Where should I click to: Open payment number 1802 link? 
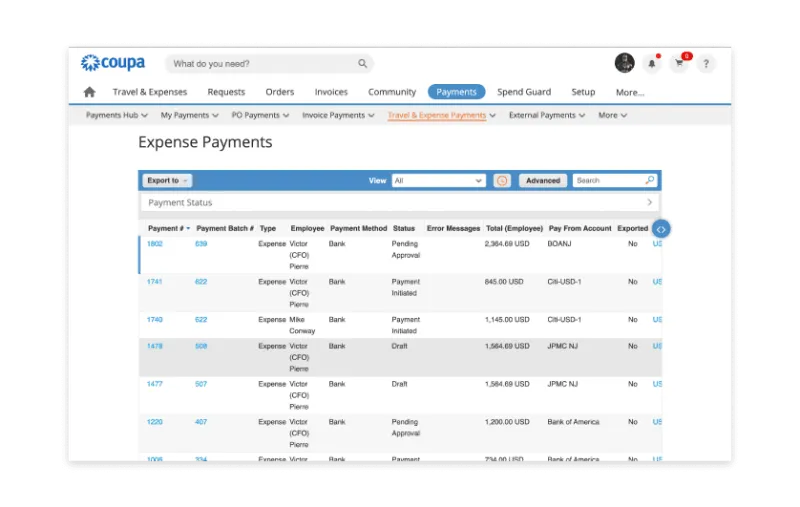[x=155, y=244]
